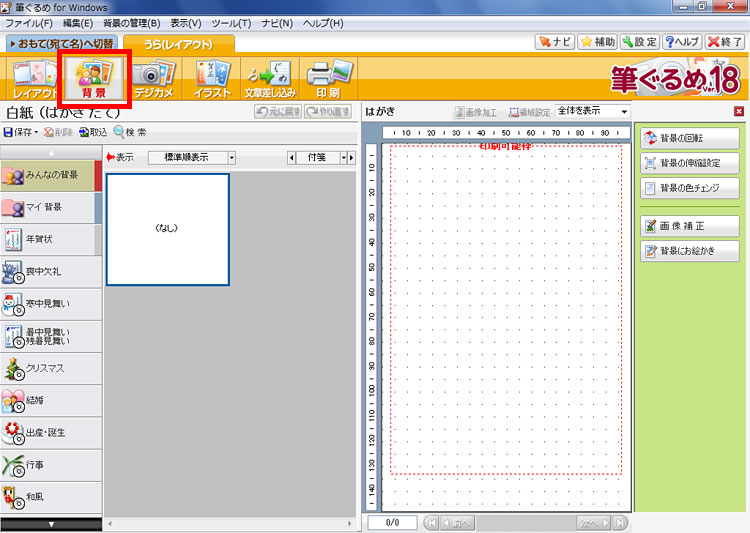Image resolution: width=750 pixels, height=533 pixels.
Task: Click 背景にお絵かき button
Action: tap(690, 251)
